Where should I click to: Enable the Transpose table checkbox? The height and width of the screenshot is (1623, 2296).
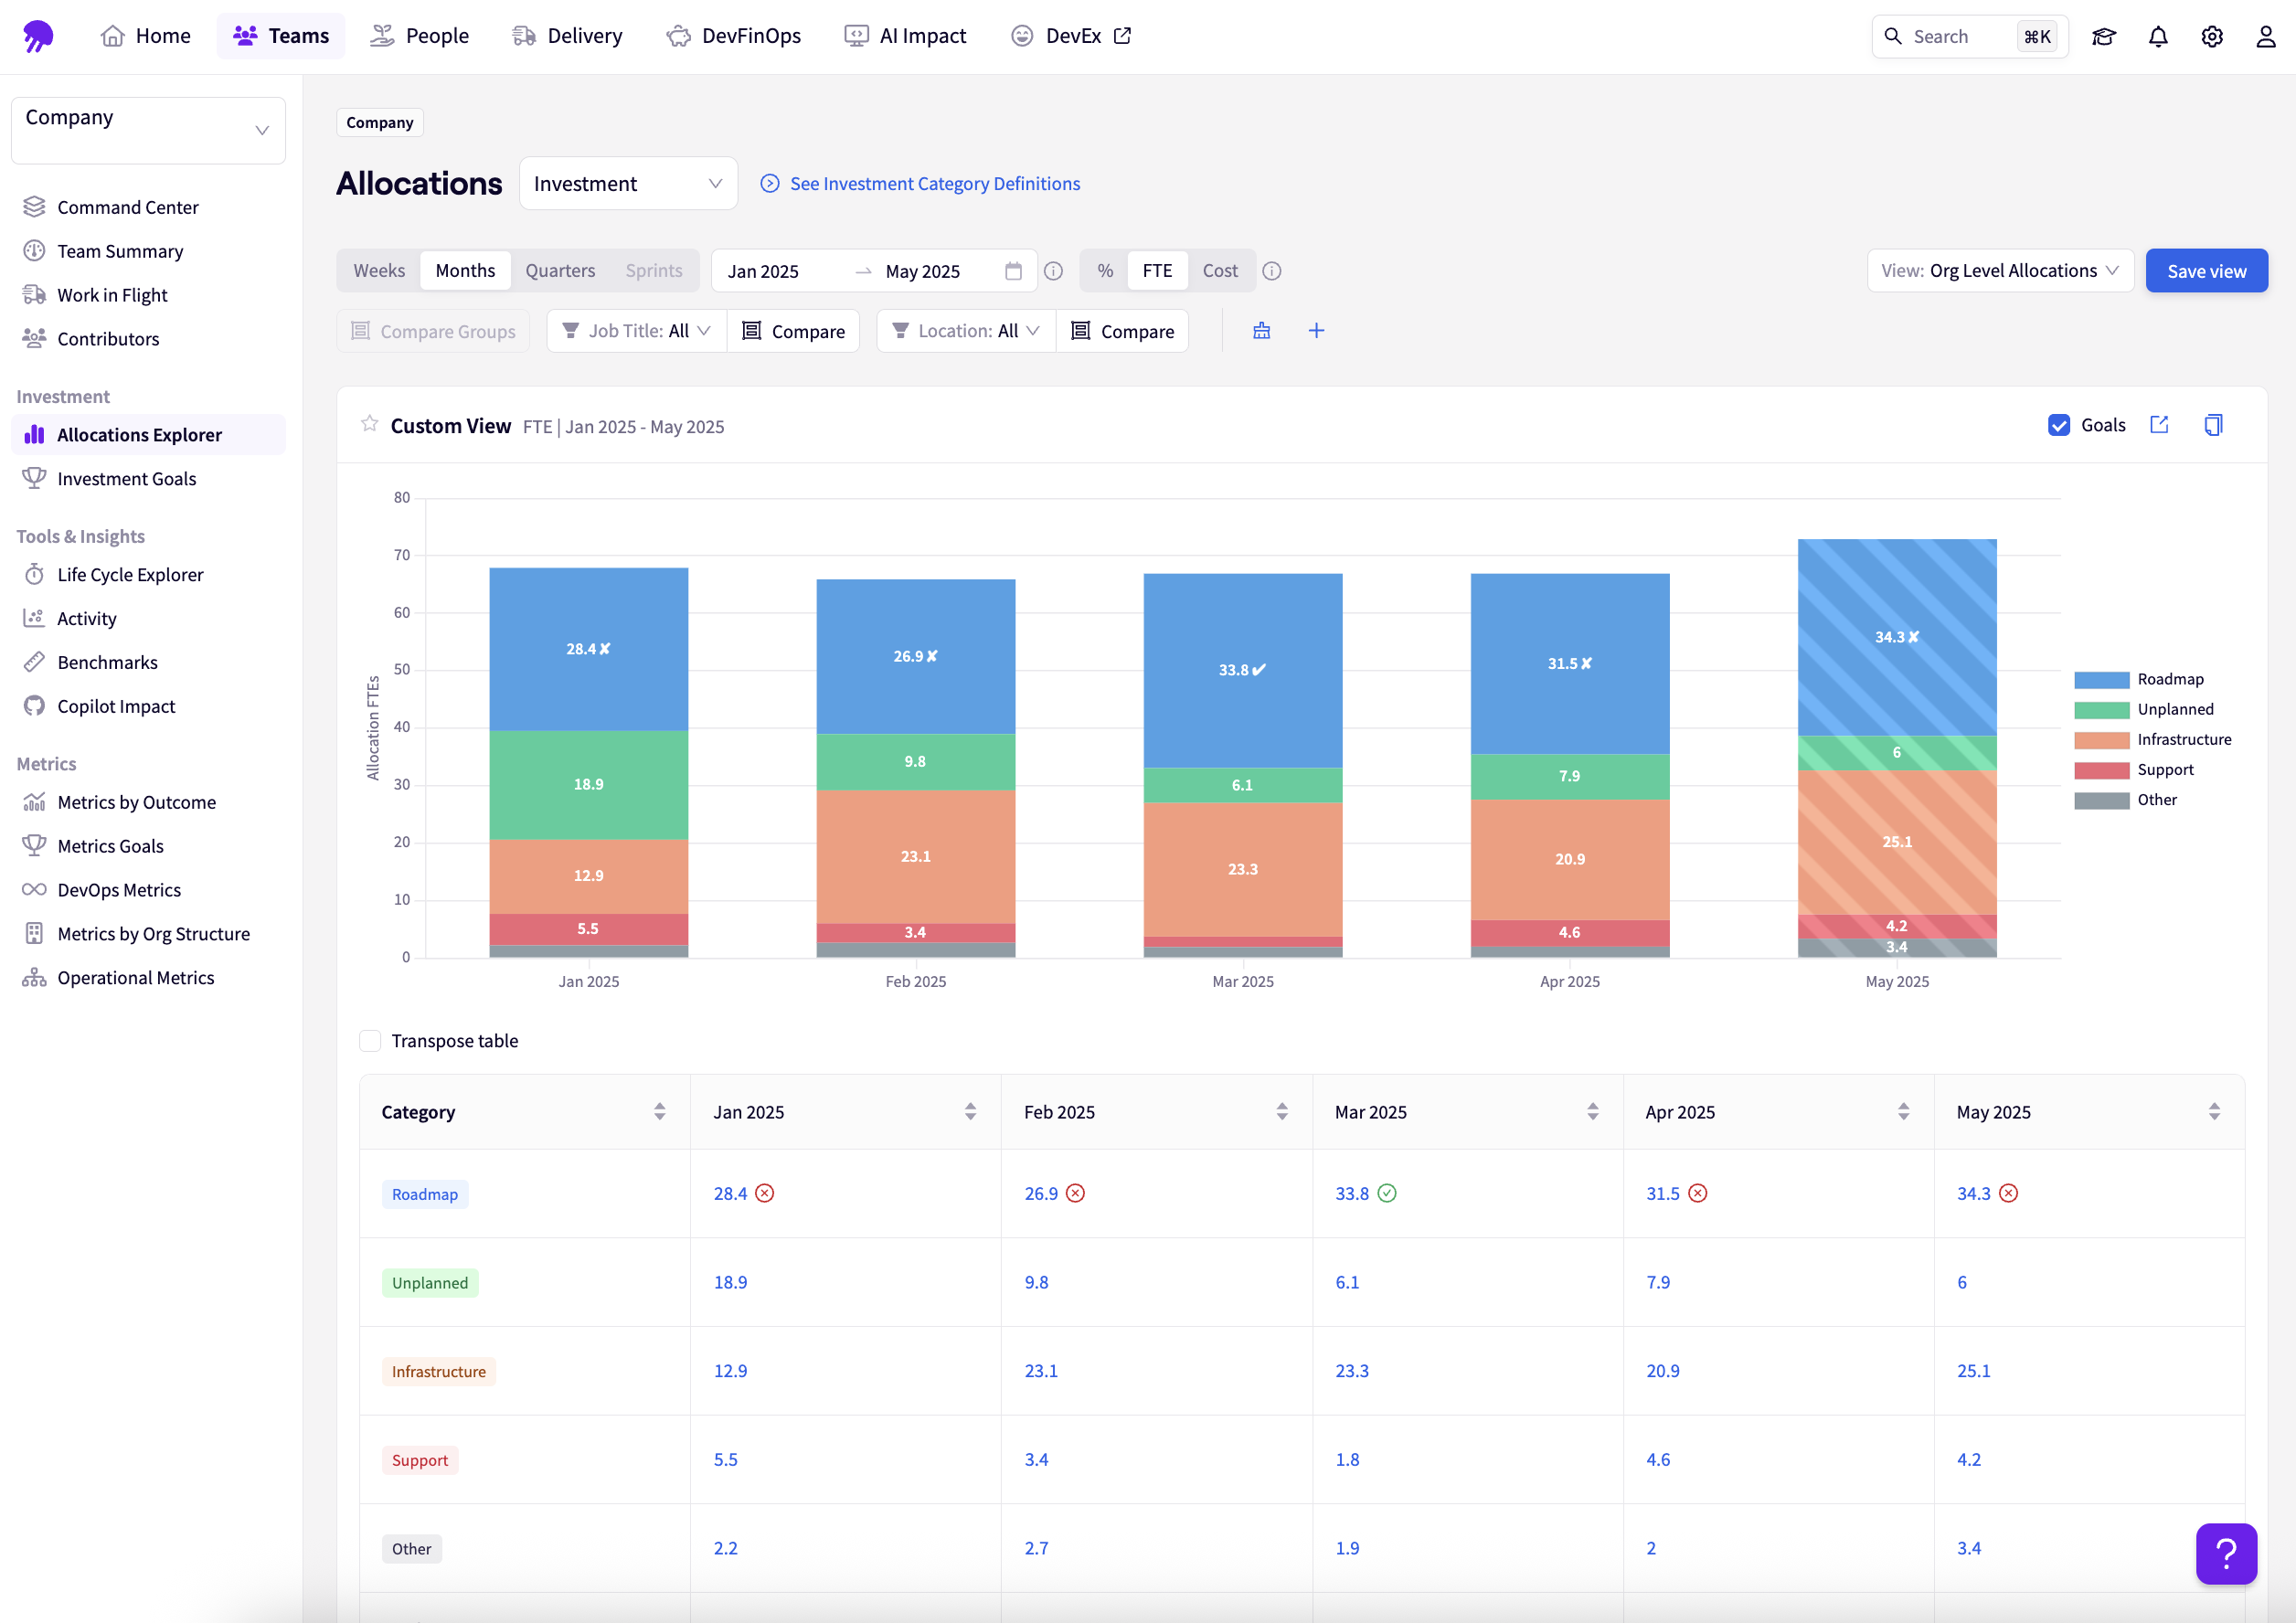pyautogui.click(x=370, y=1041)
